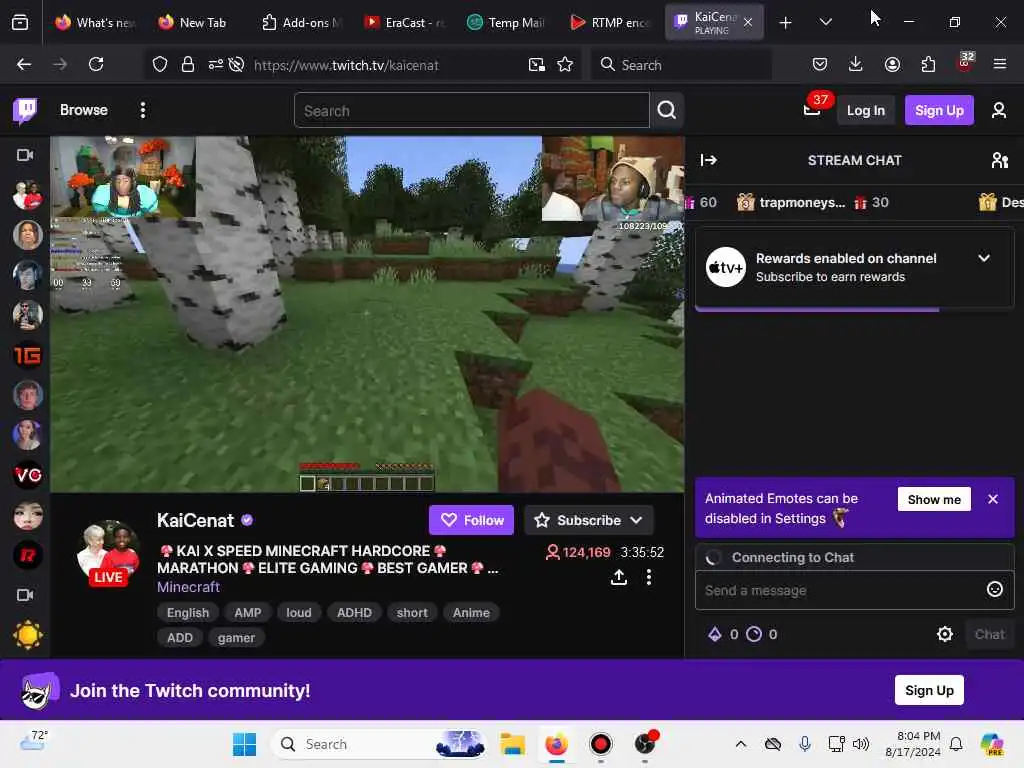Screen dimensions: 1024x768
Task: Open the chat community users list icon
Action: 999,160
